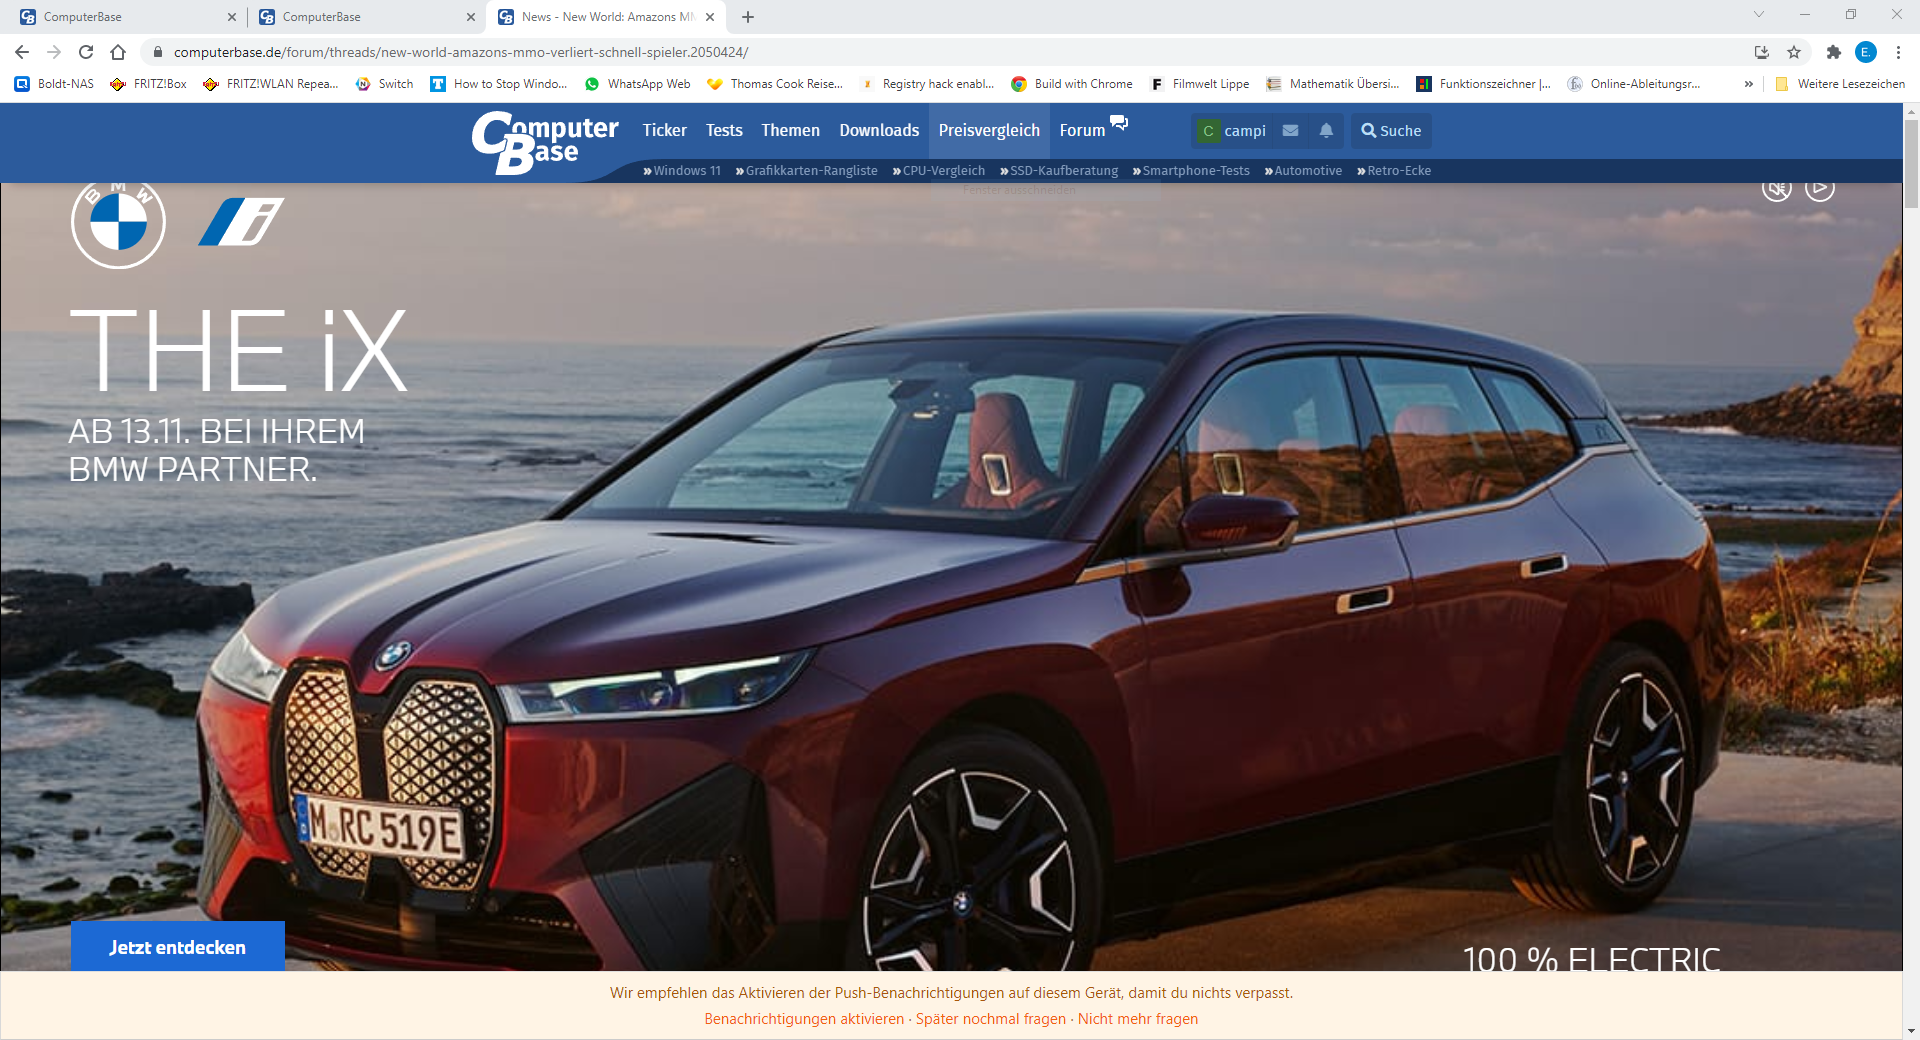Open the Chrome extensions puzzle icon

1833,52
